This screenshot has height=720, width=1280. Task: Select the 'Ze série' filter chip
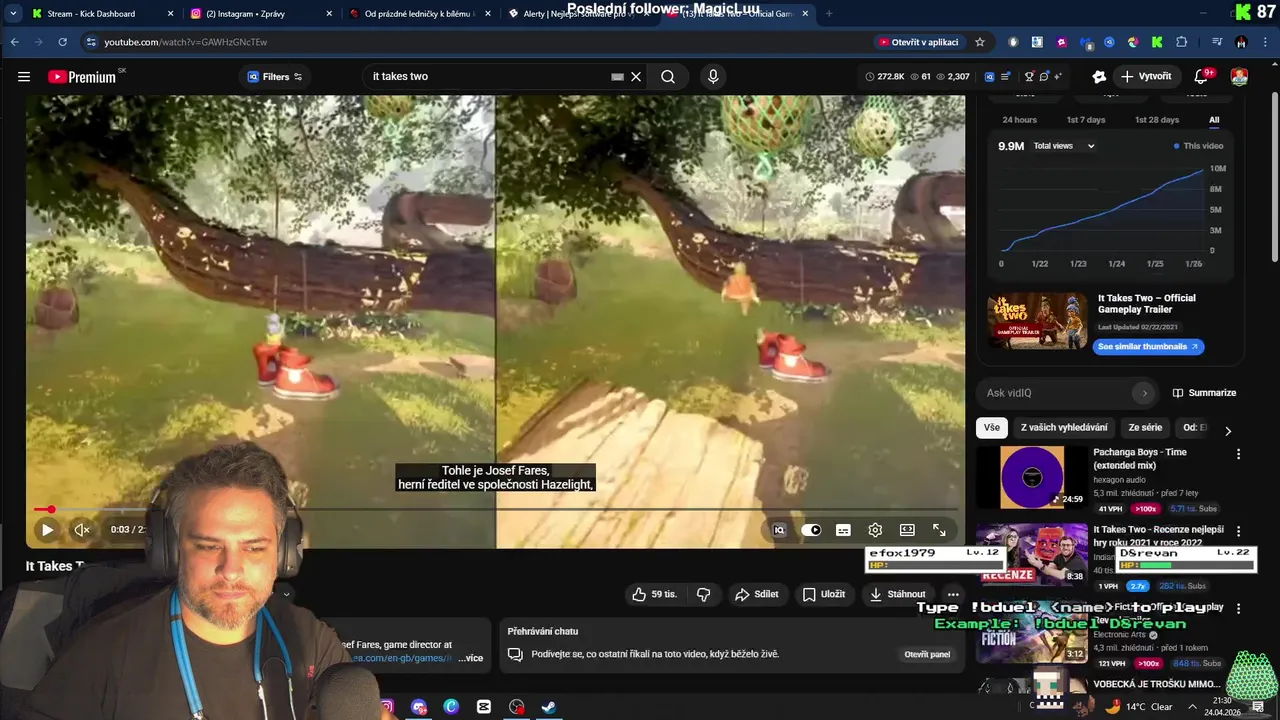coord(1145,427)
